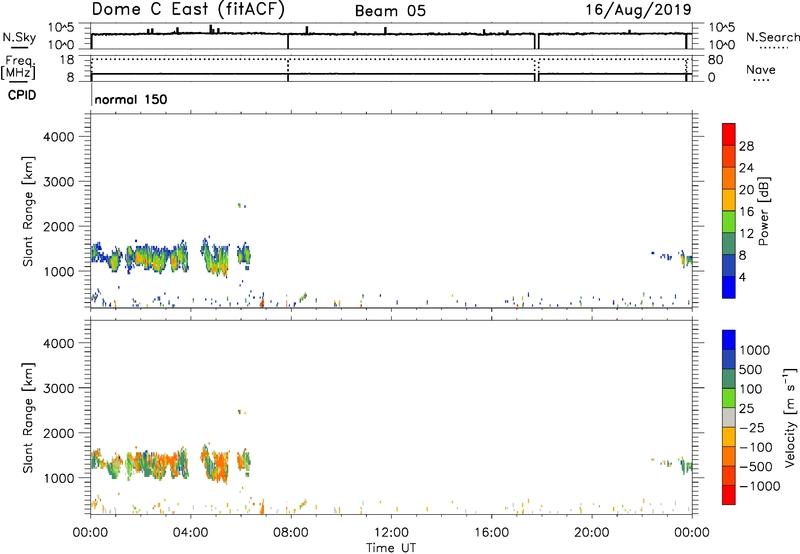Click the power panel 'Slant Range [km]' axis label
800x554 pixels.
click(28, 211)
